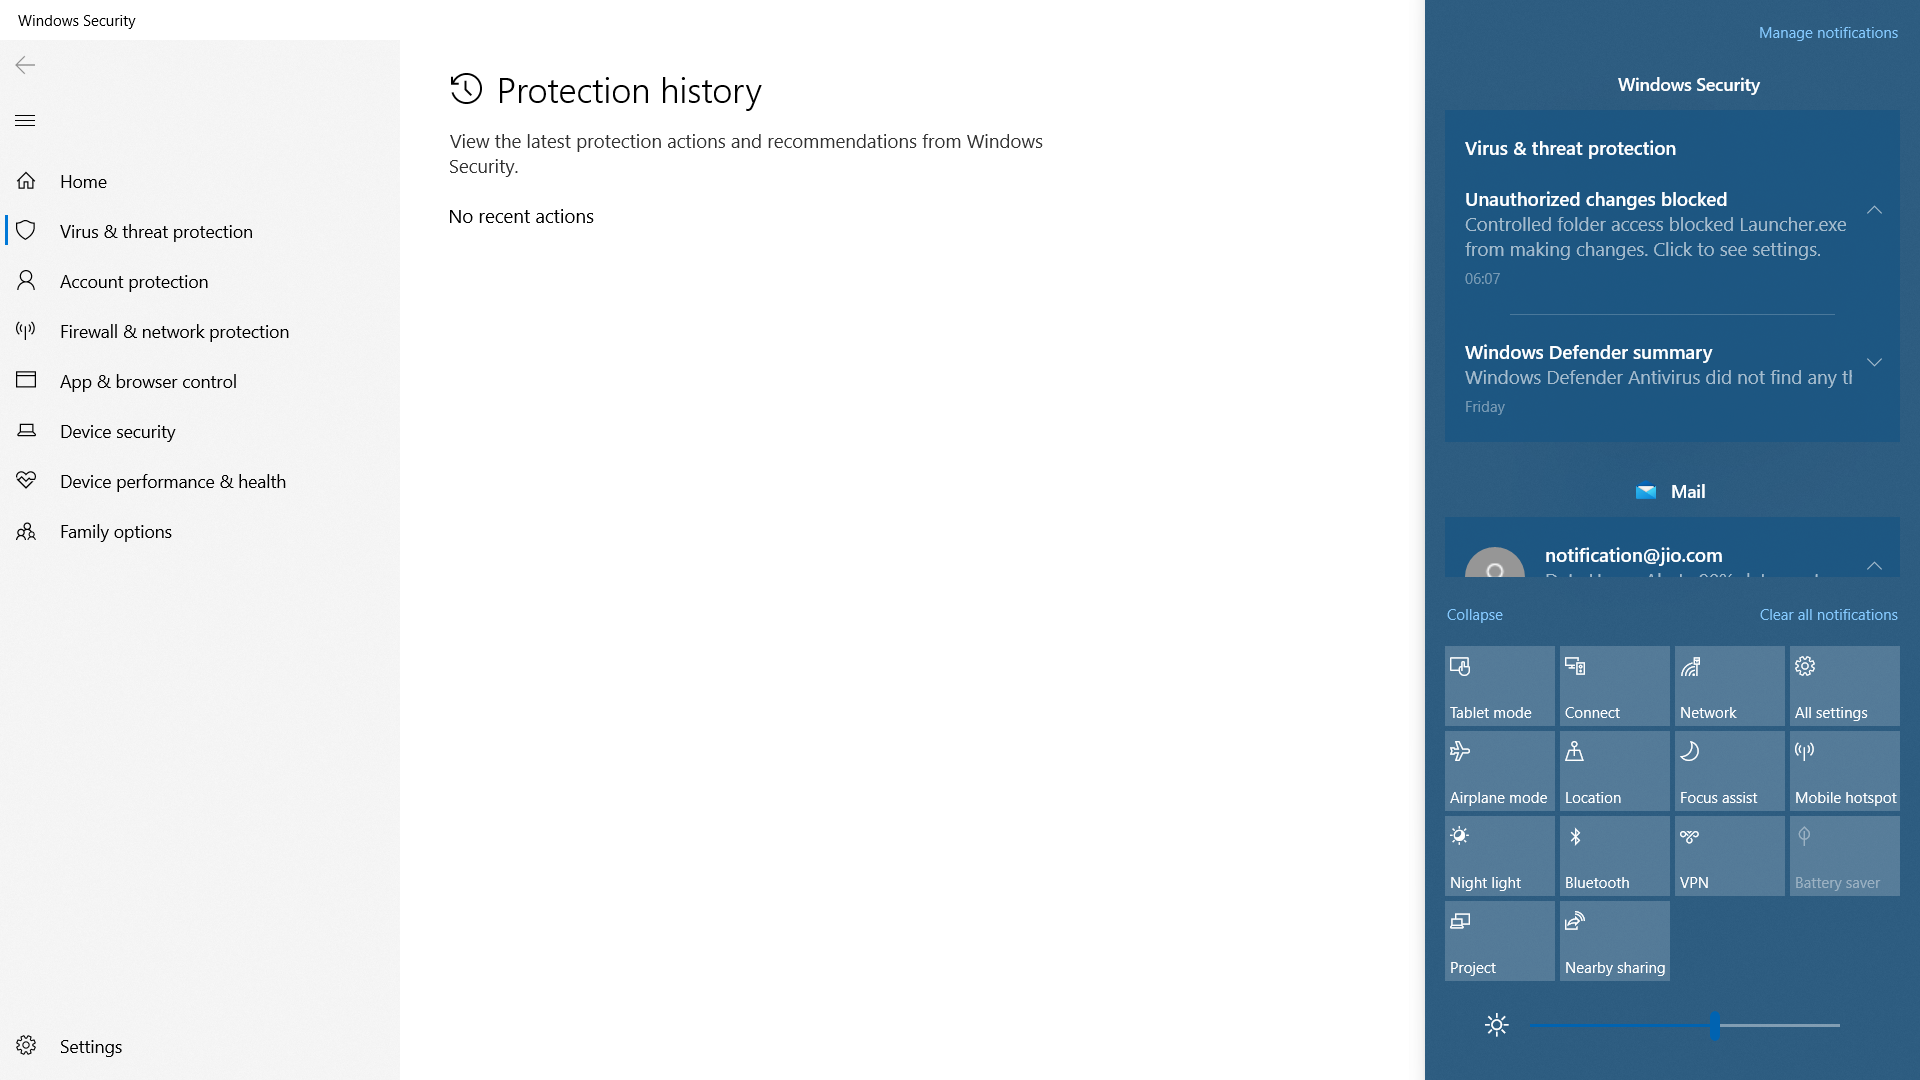Viewport: 1920px width, 1080px height.
Task: Click the brightness sun icon
Action: pyautogui.click(x=1496, y=1025)
